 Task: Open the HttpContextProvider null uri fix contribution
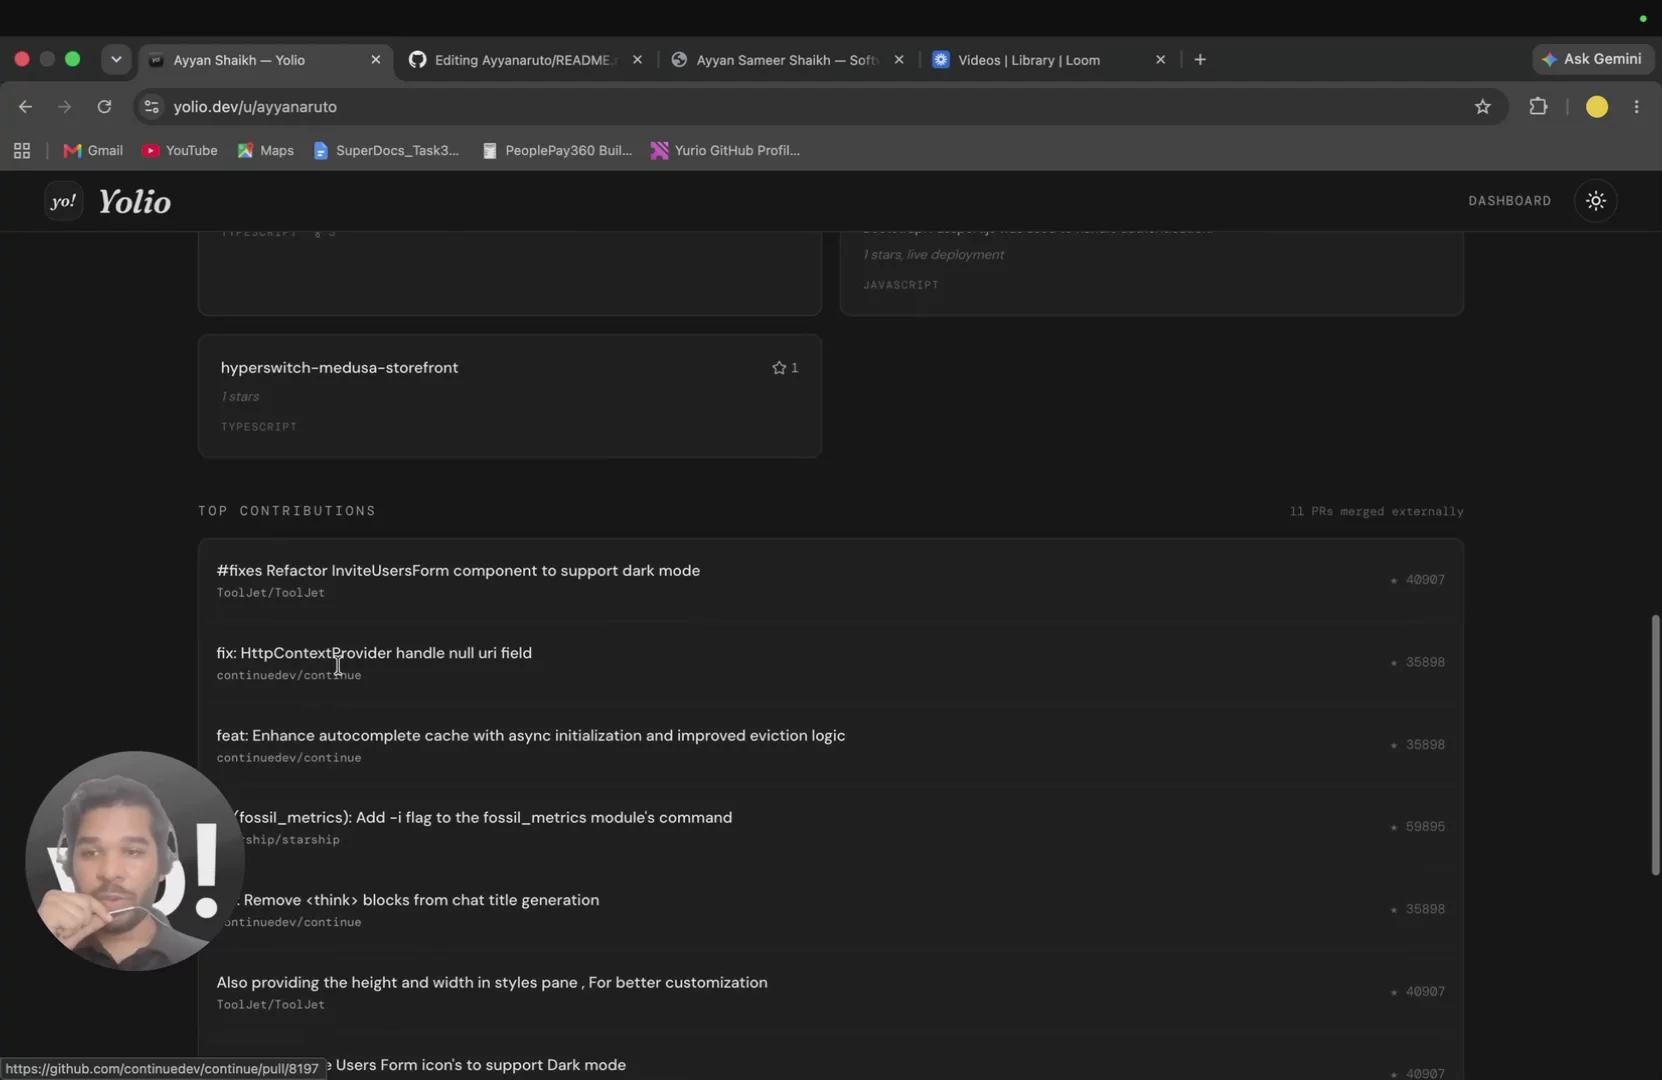[831, 663]
